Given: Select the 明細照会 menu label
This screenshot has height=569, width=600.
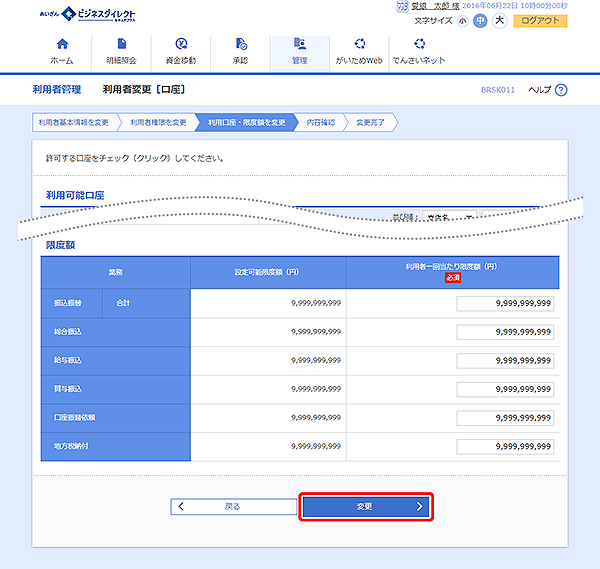Looking at the screenshot, I should (121, 60).
